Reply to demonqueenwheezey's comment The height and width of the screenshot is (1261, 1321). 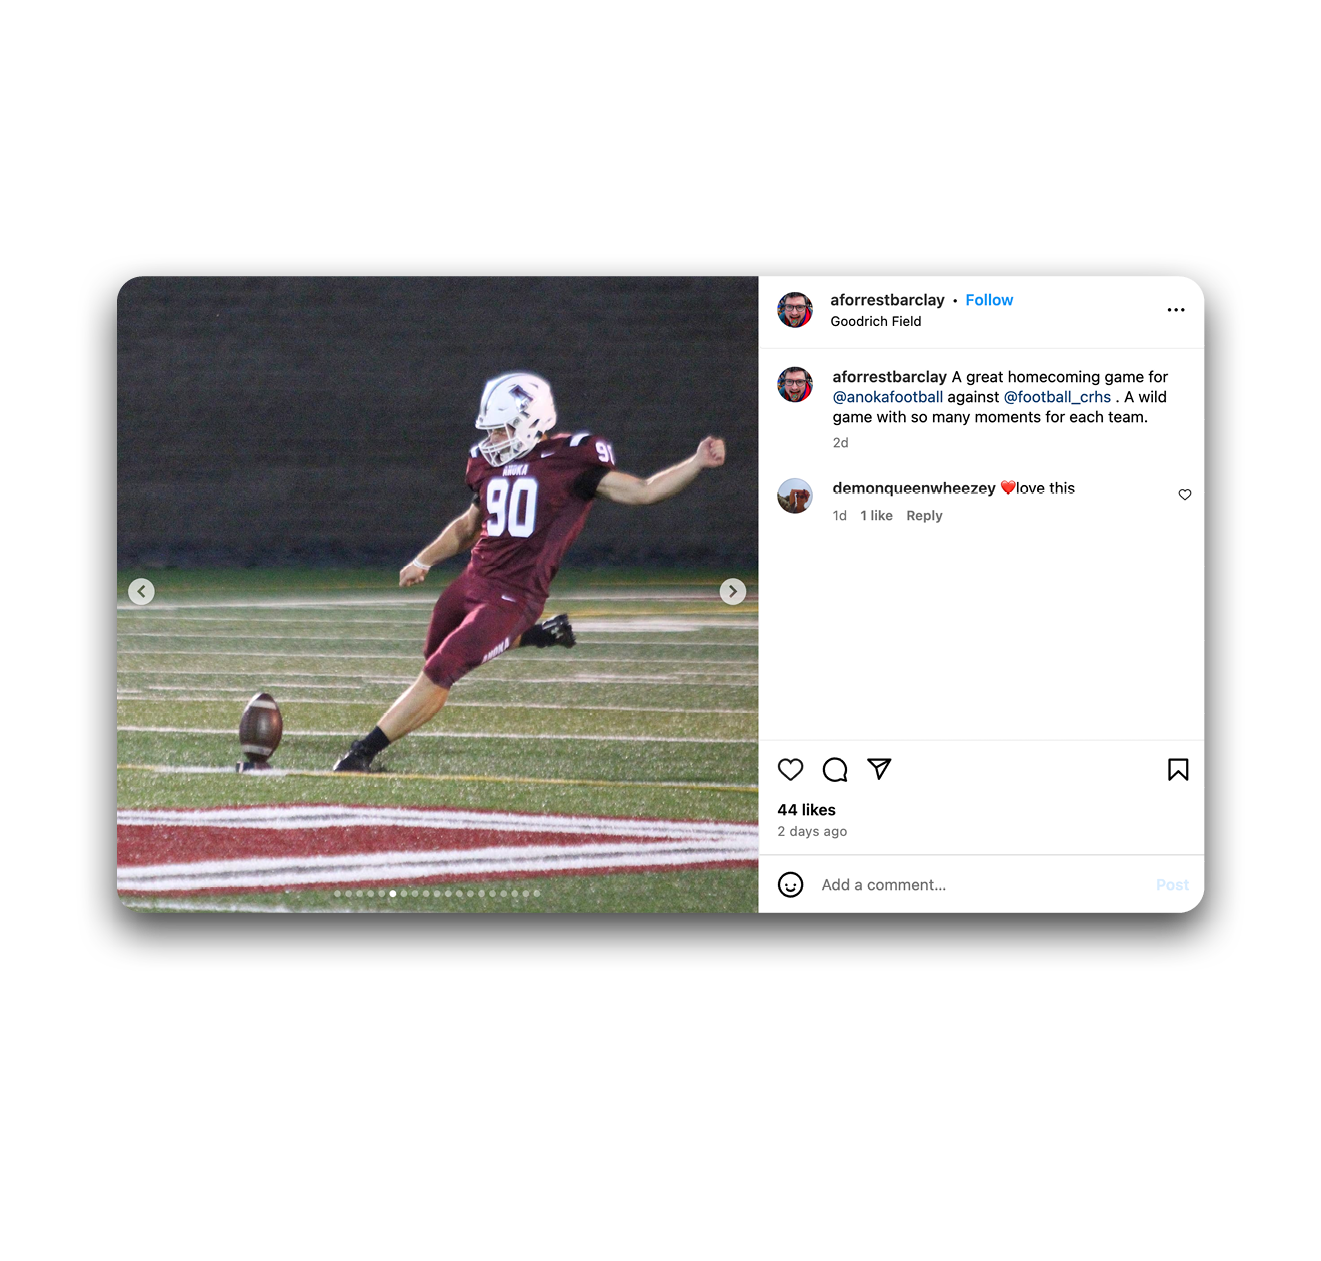click(924, 516)
